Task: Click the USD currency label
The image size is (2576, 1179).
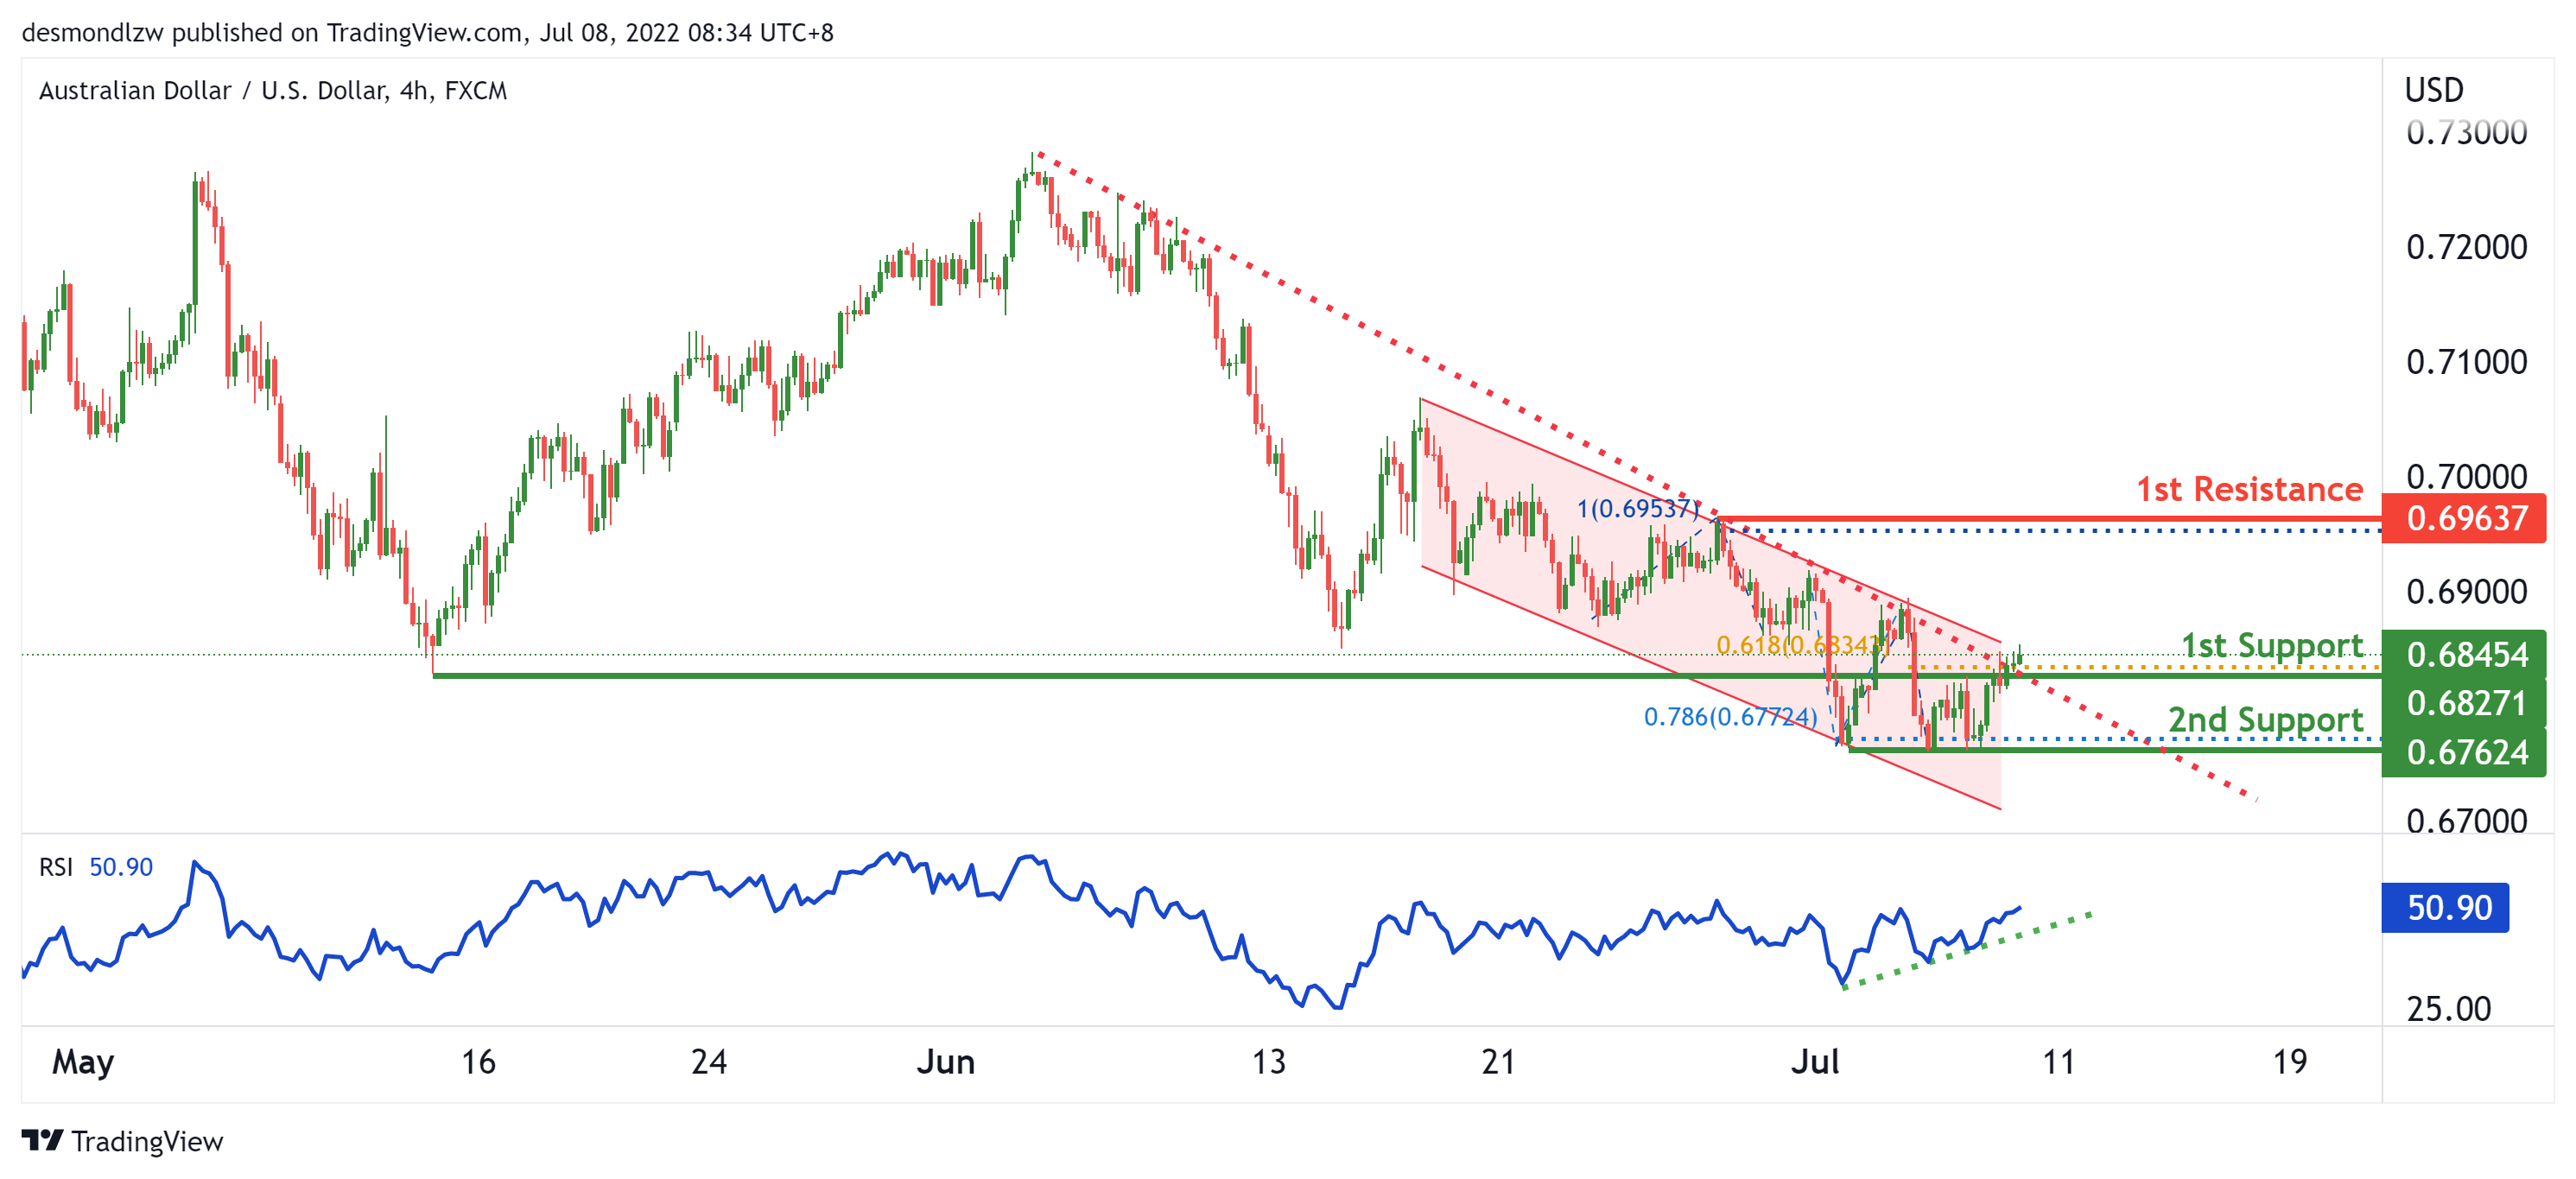Action: [2434, 90]
